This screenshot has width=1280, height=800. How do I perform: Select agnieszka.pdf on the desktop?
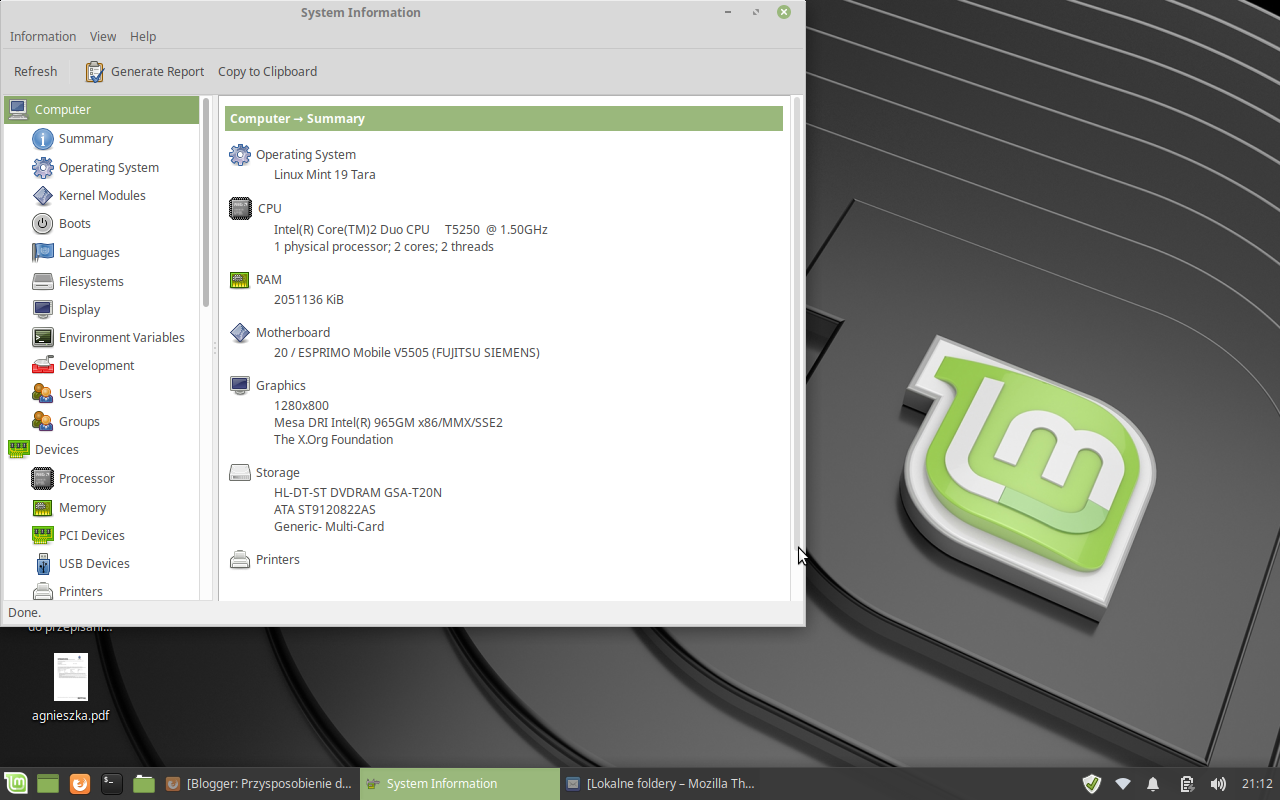(70, 688)
